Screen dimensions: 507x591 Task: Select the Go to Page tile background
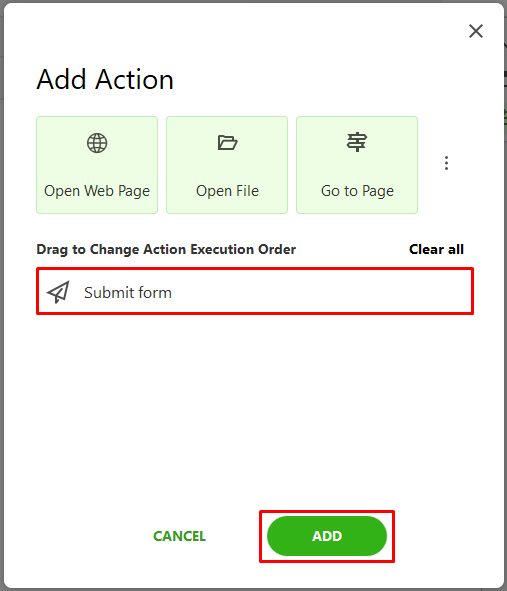(357, 165)
